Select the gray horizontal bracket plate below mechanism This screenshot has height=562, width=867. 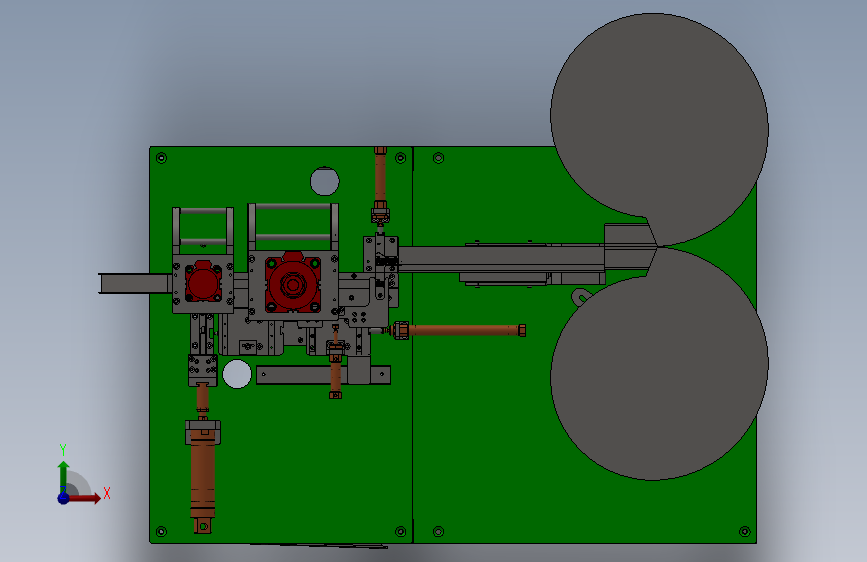323,375
